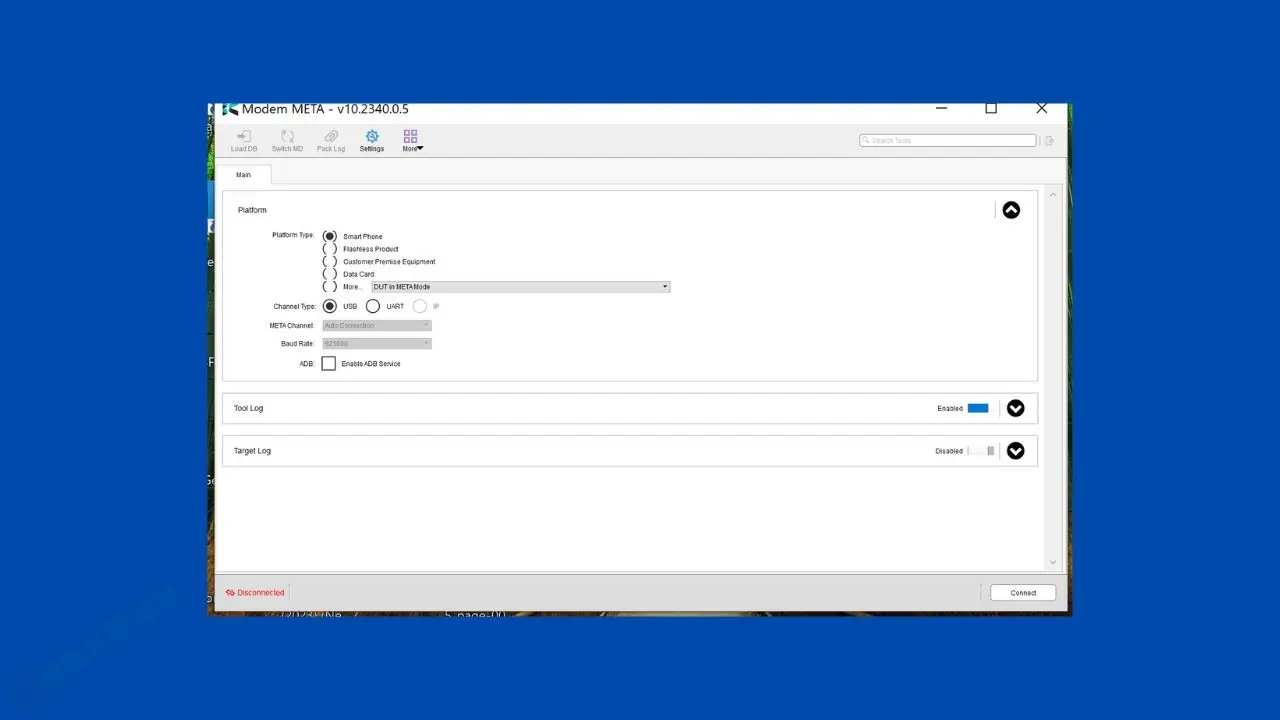
Task: Click the Enable ADB Service label
Action: click(371, 364)
